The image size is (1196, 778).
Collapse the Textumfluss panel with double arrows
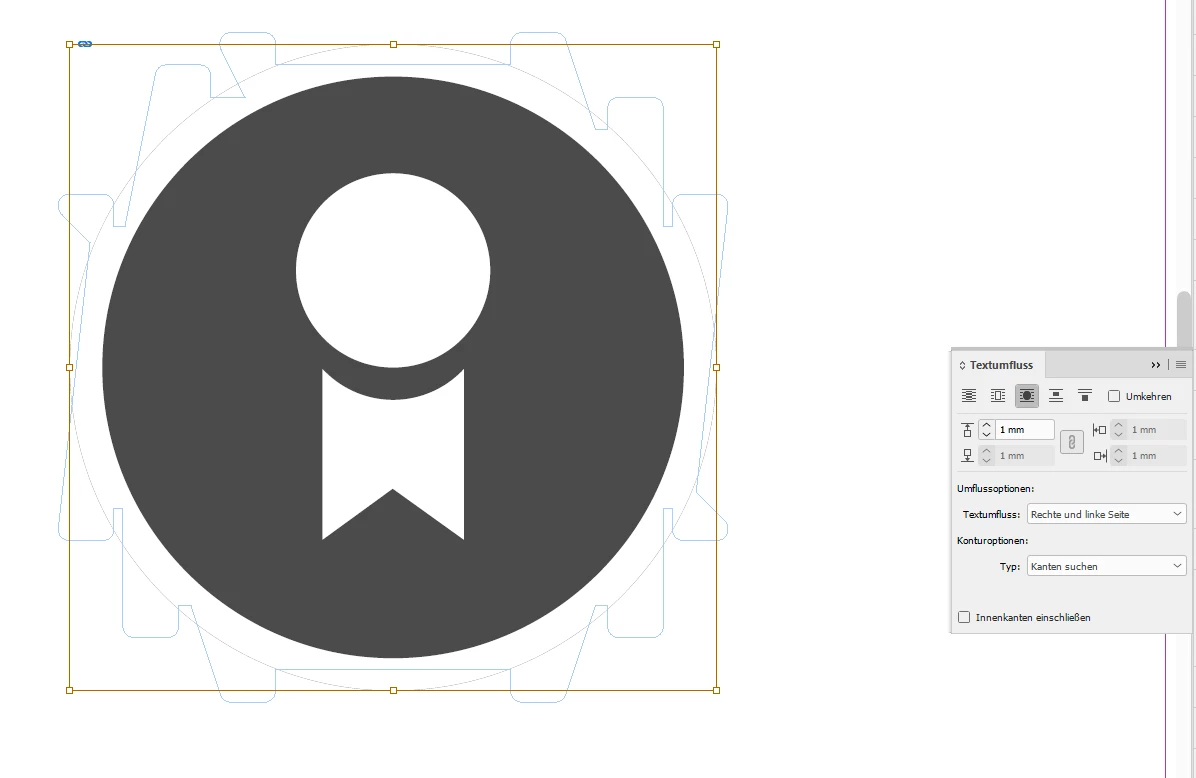click(1156, 365)
